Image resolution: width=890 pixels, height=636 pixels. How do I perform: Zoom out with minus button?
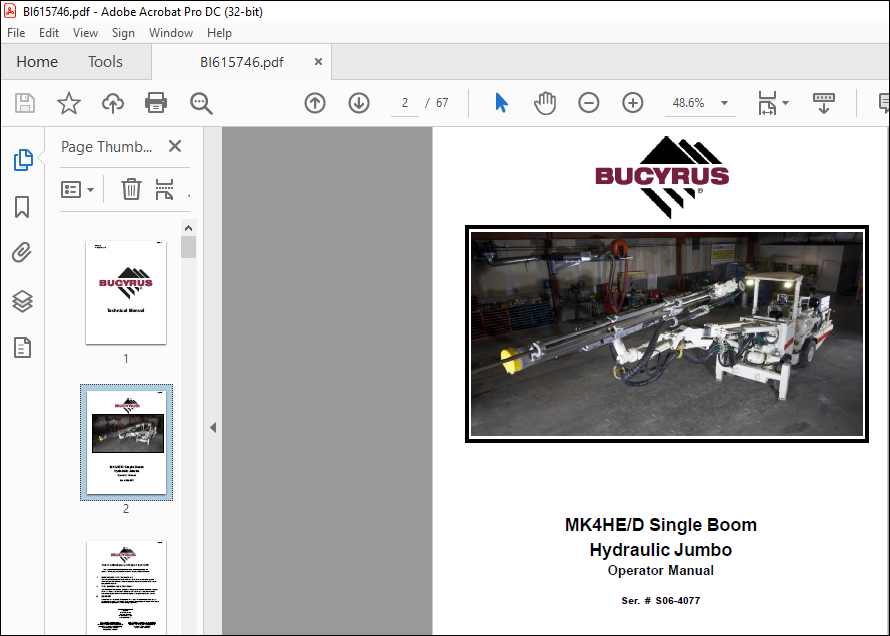pos(589,103)
